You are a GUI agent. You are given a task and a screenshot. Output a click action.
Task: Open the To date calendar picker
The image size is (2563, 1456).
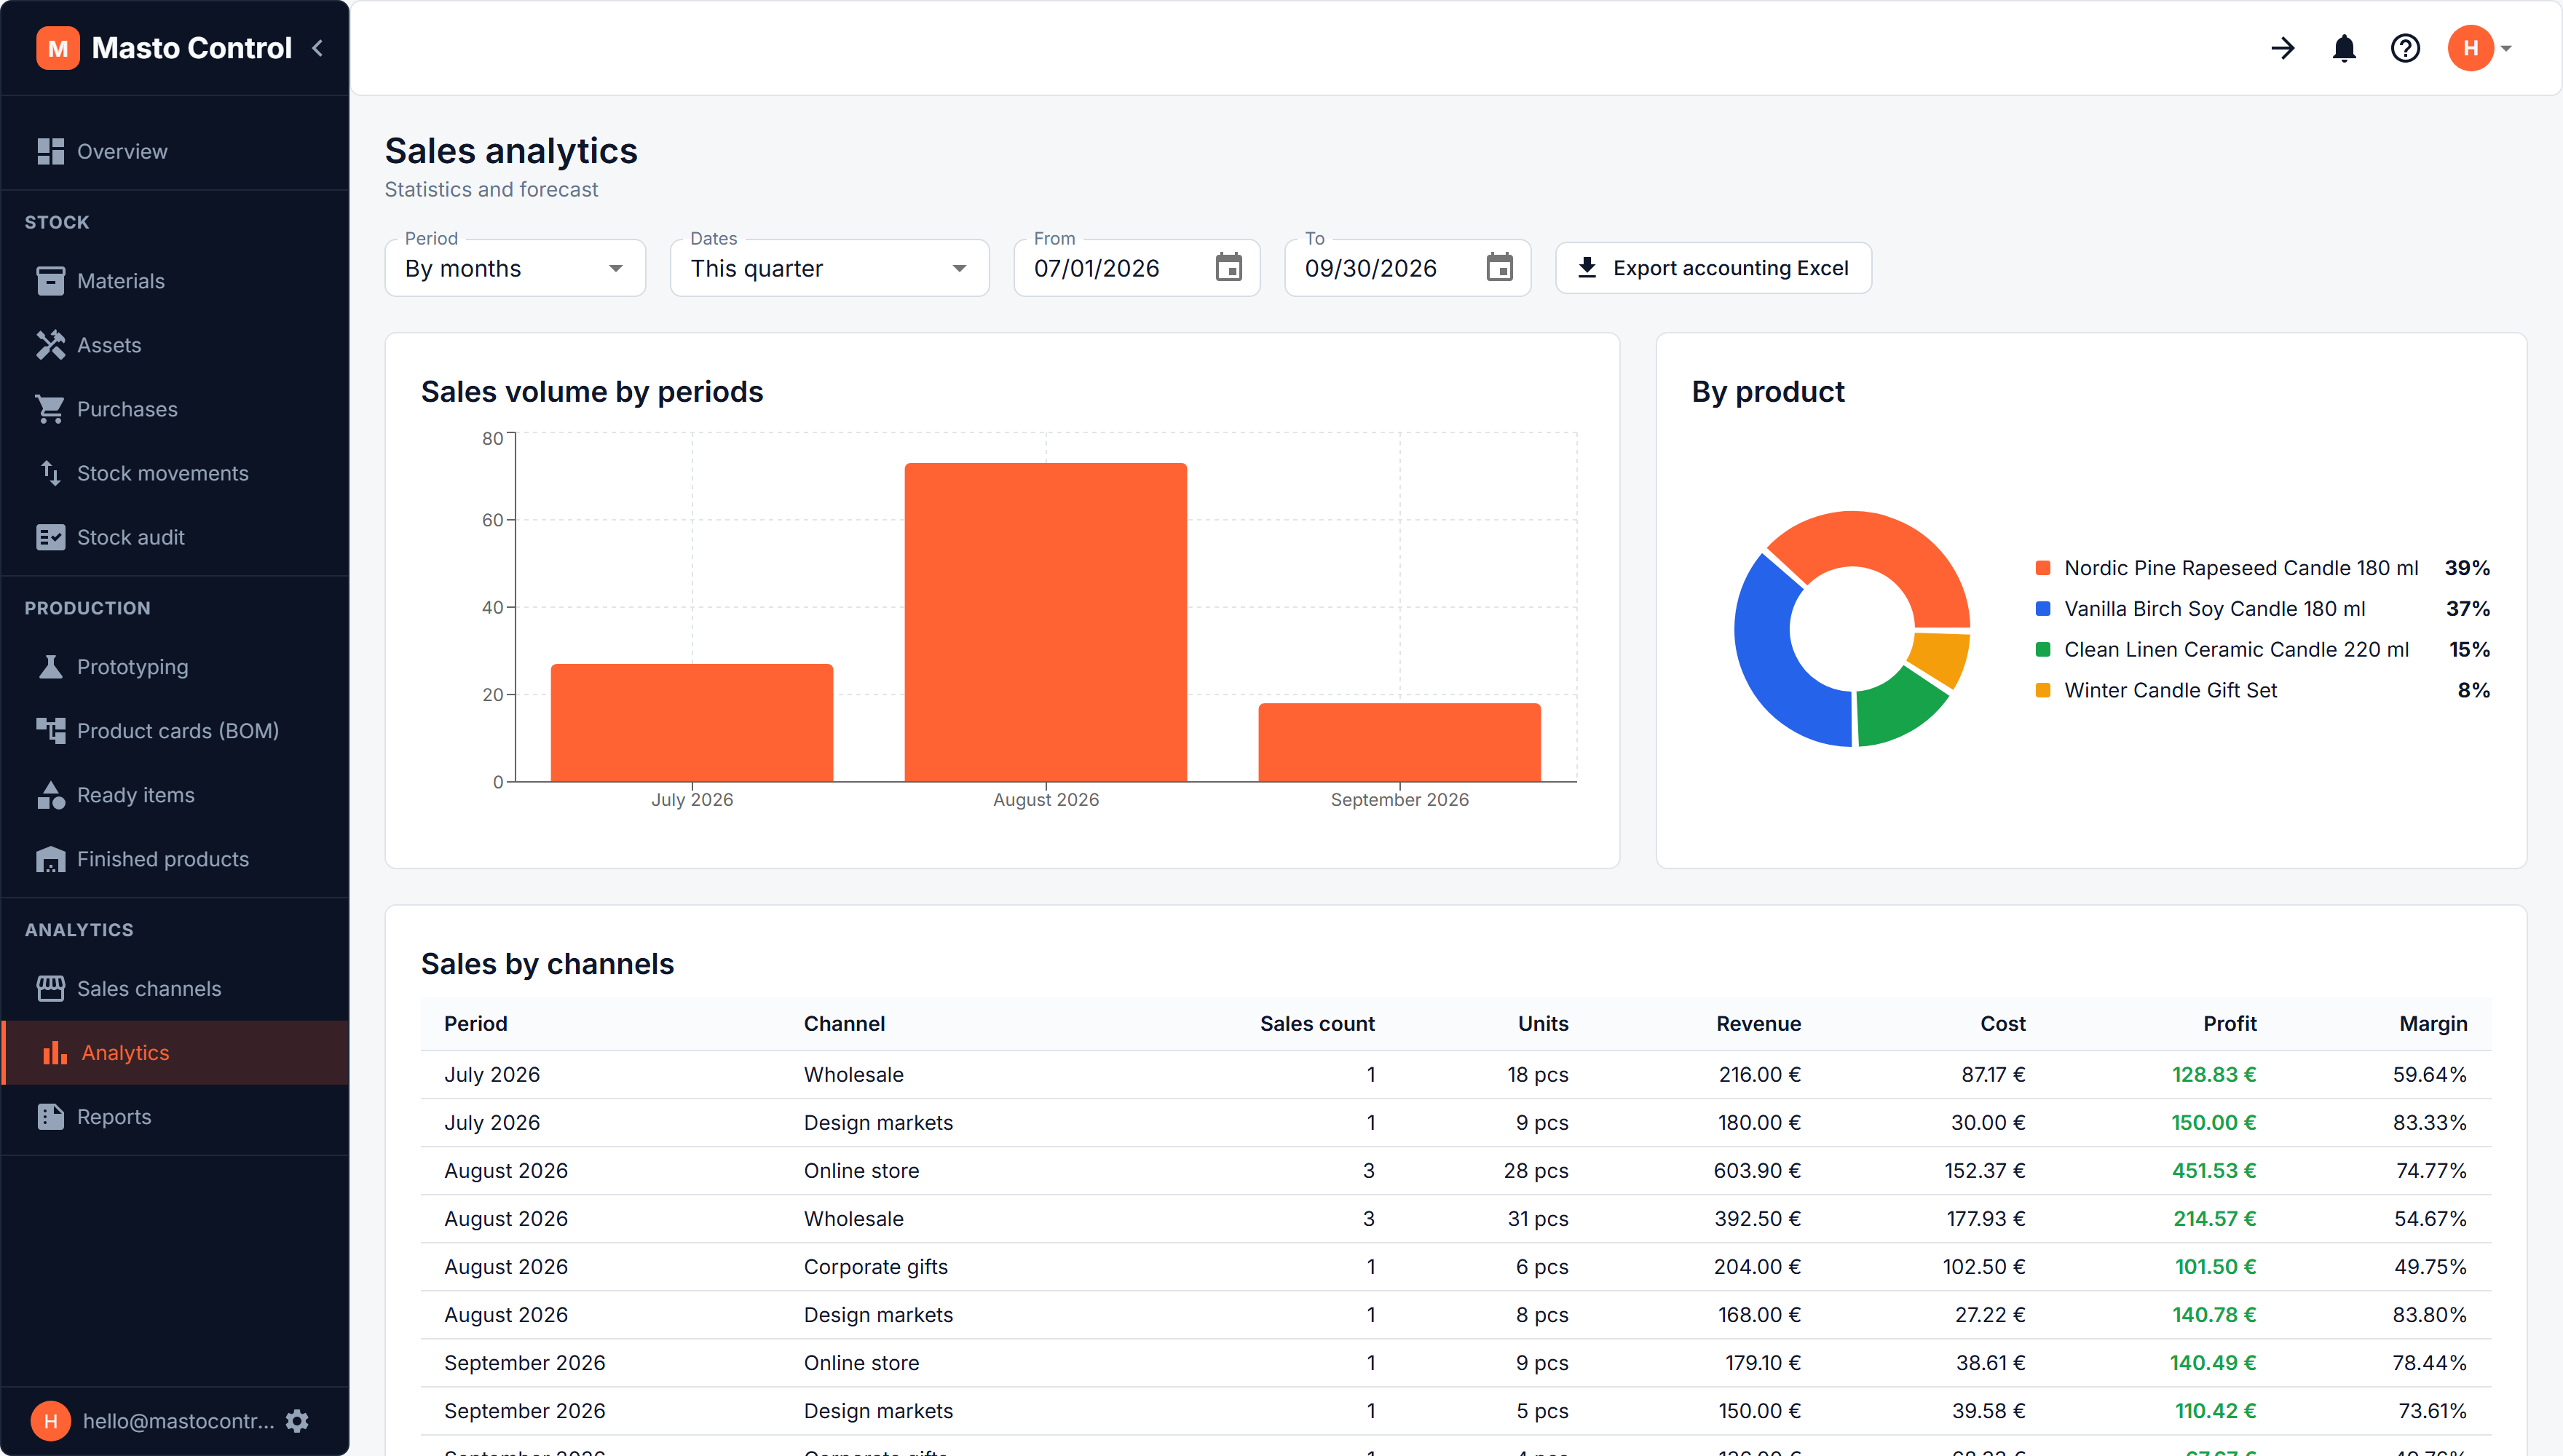pyautogui.click(x=1499, y=268)
